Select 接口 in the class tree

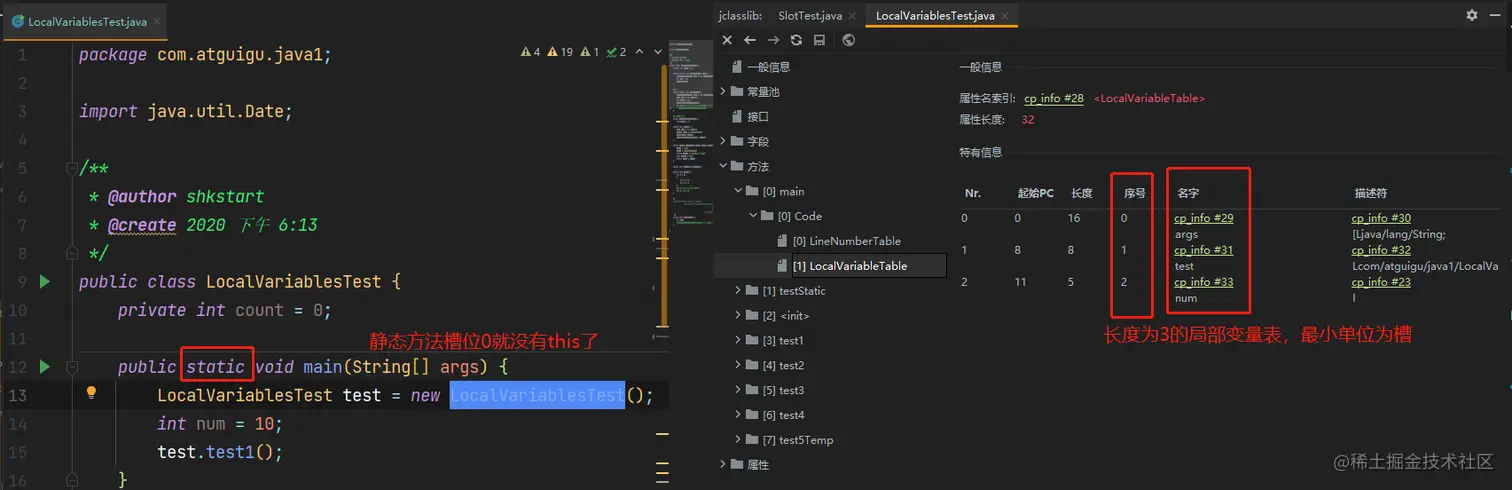click(x=758, y=116)
